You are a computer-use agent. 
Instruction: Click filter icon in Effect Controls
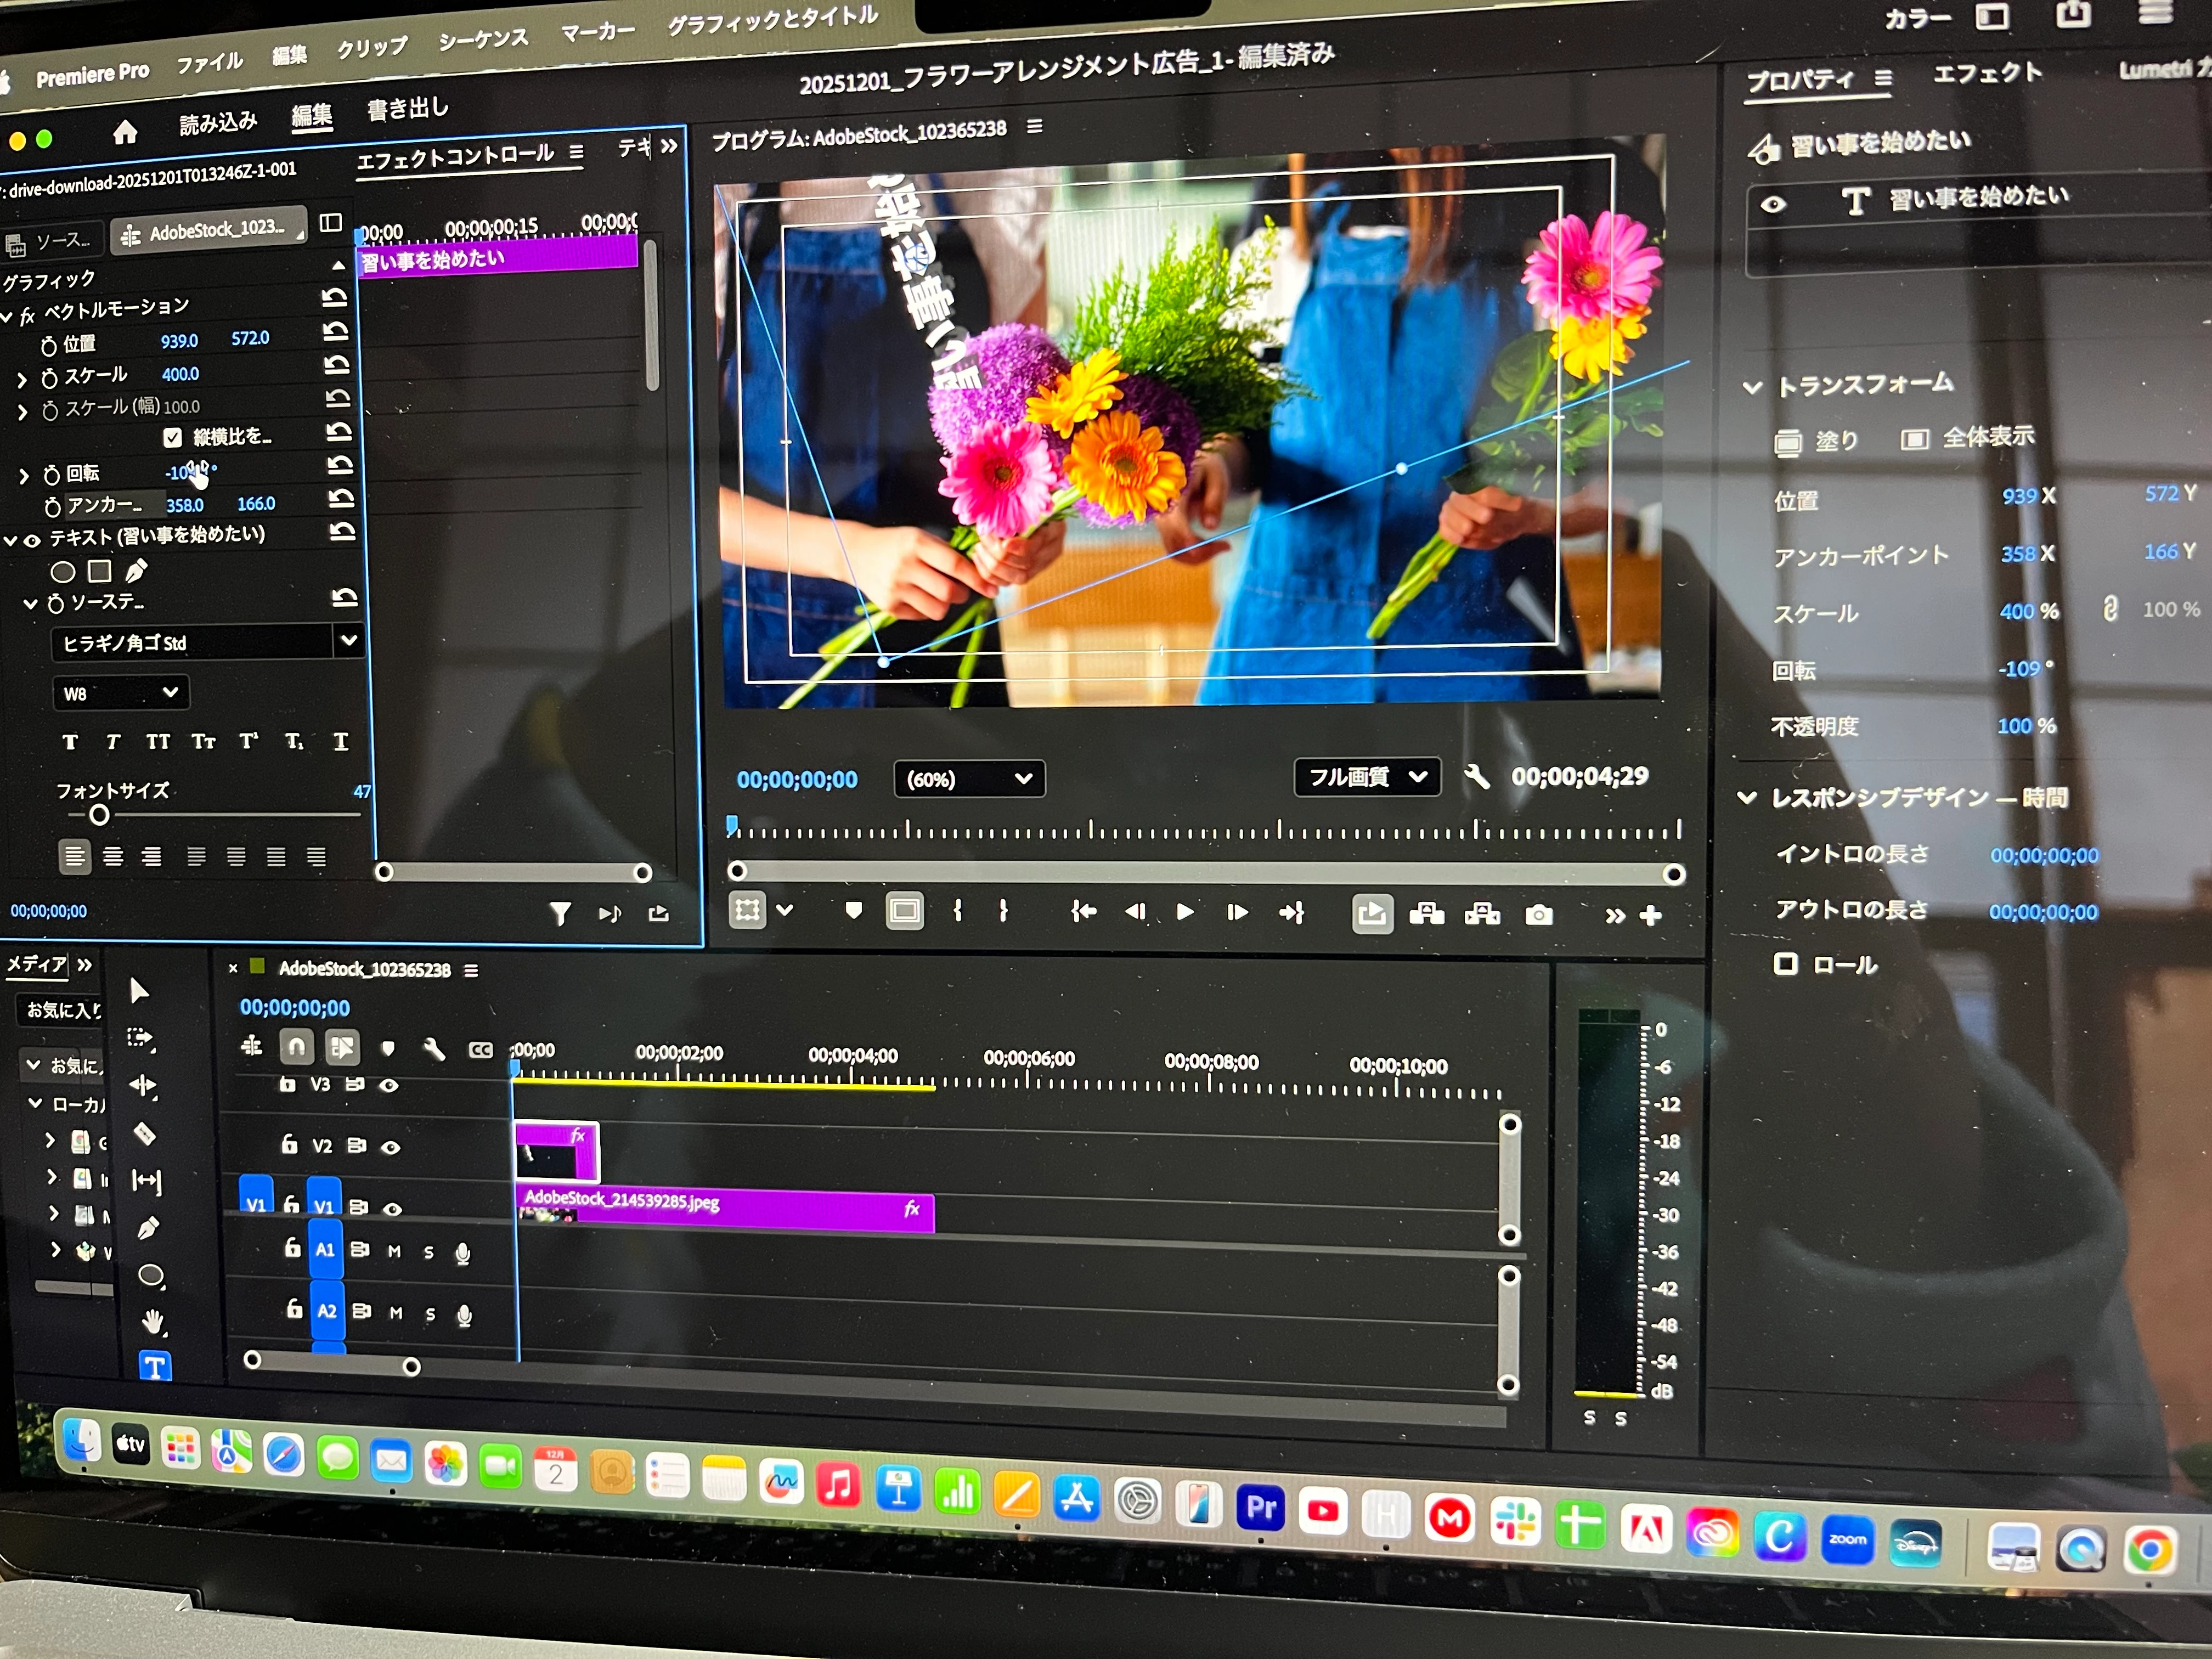point(561,913)
